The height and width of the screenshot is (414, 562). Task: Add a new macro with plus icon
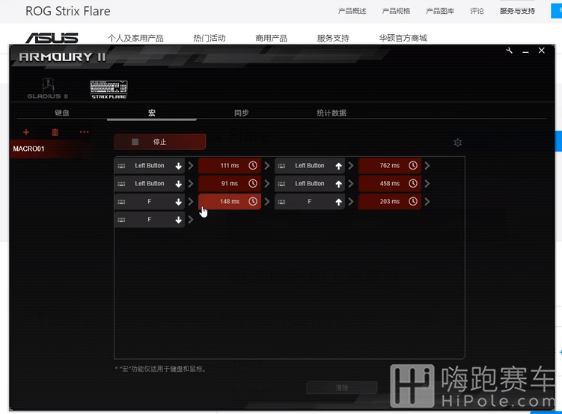[x=26, y=132]
